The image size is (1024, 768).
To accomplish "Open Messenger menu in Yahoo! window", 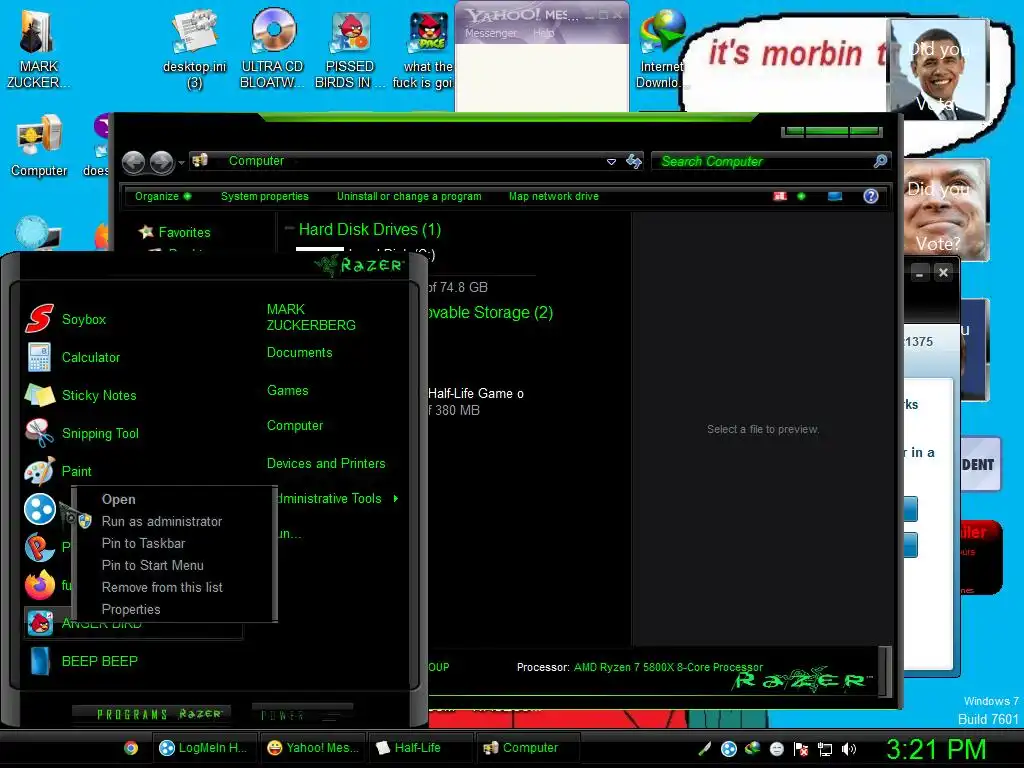I will coord(490,33).
